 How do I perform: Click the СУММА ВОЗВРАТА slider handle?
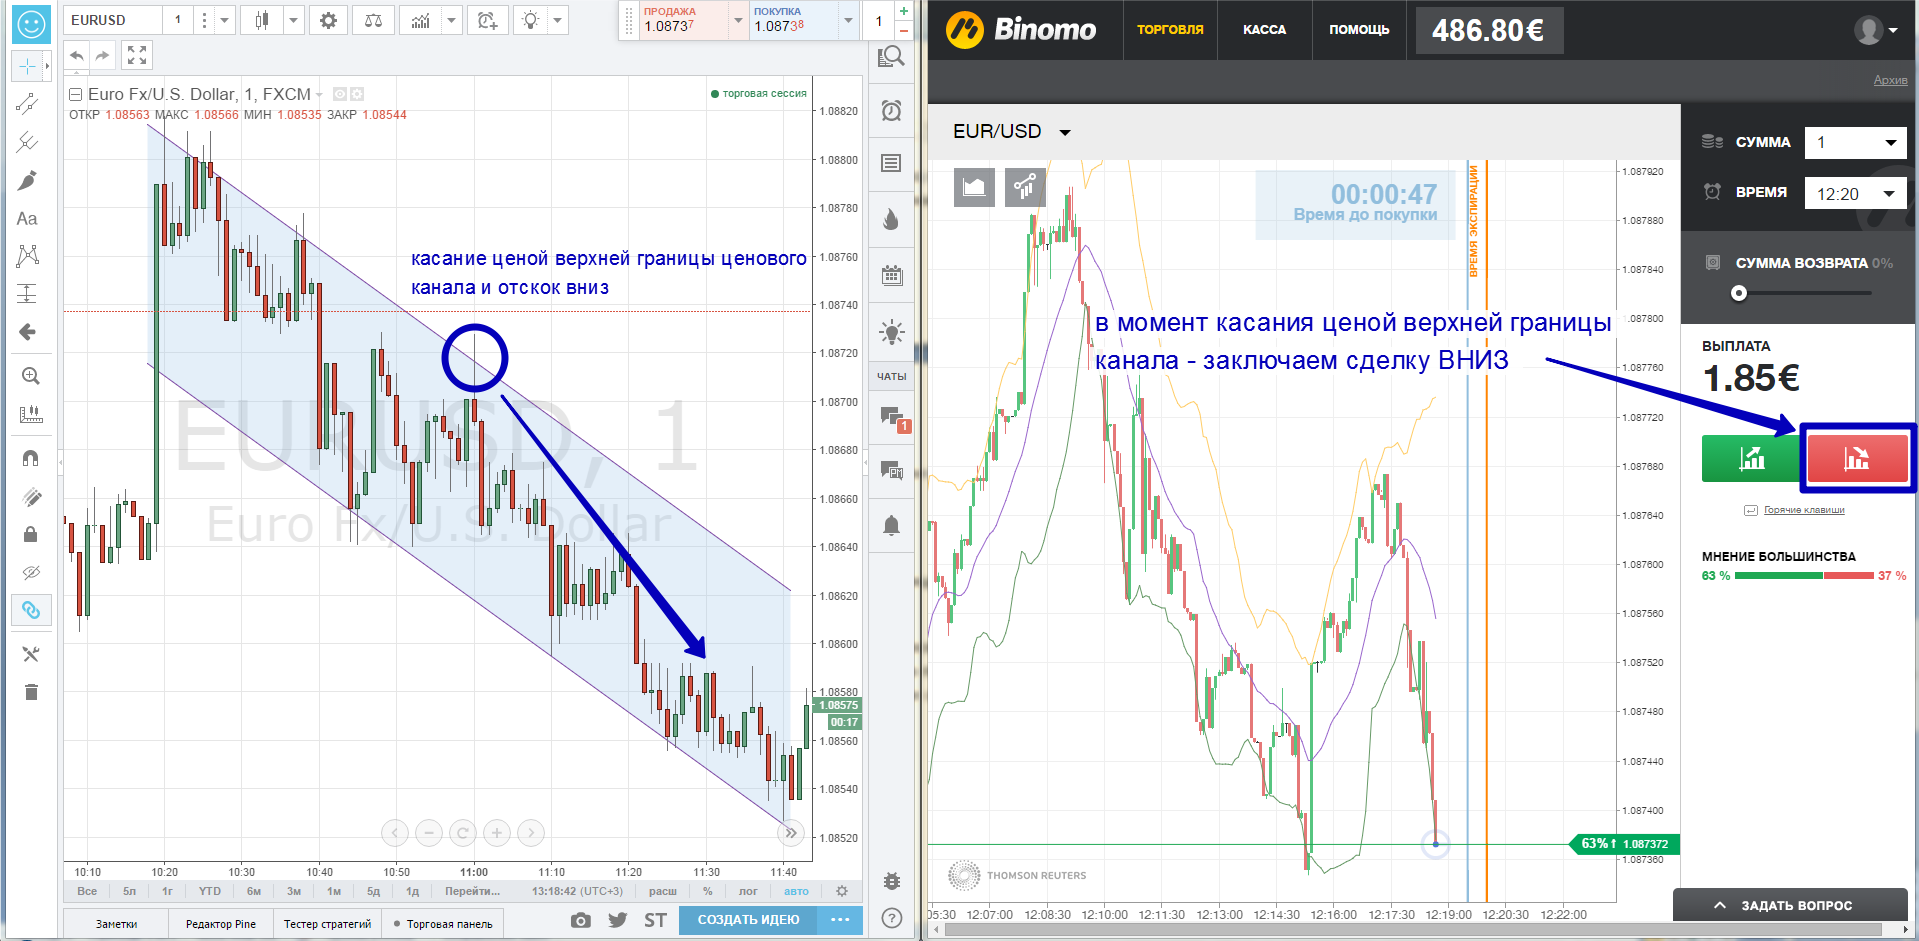[1739, 293]
